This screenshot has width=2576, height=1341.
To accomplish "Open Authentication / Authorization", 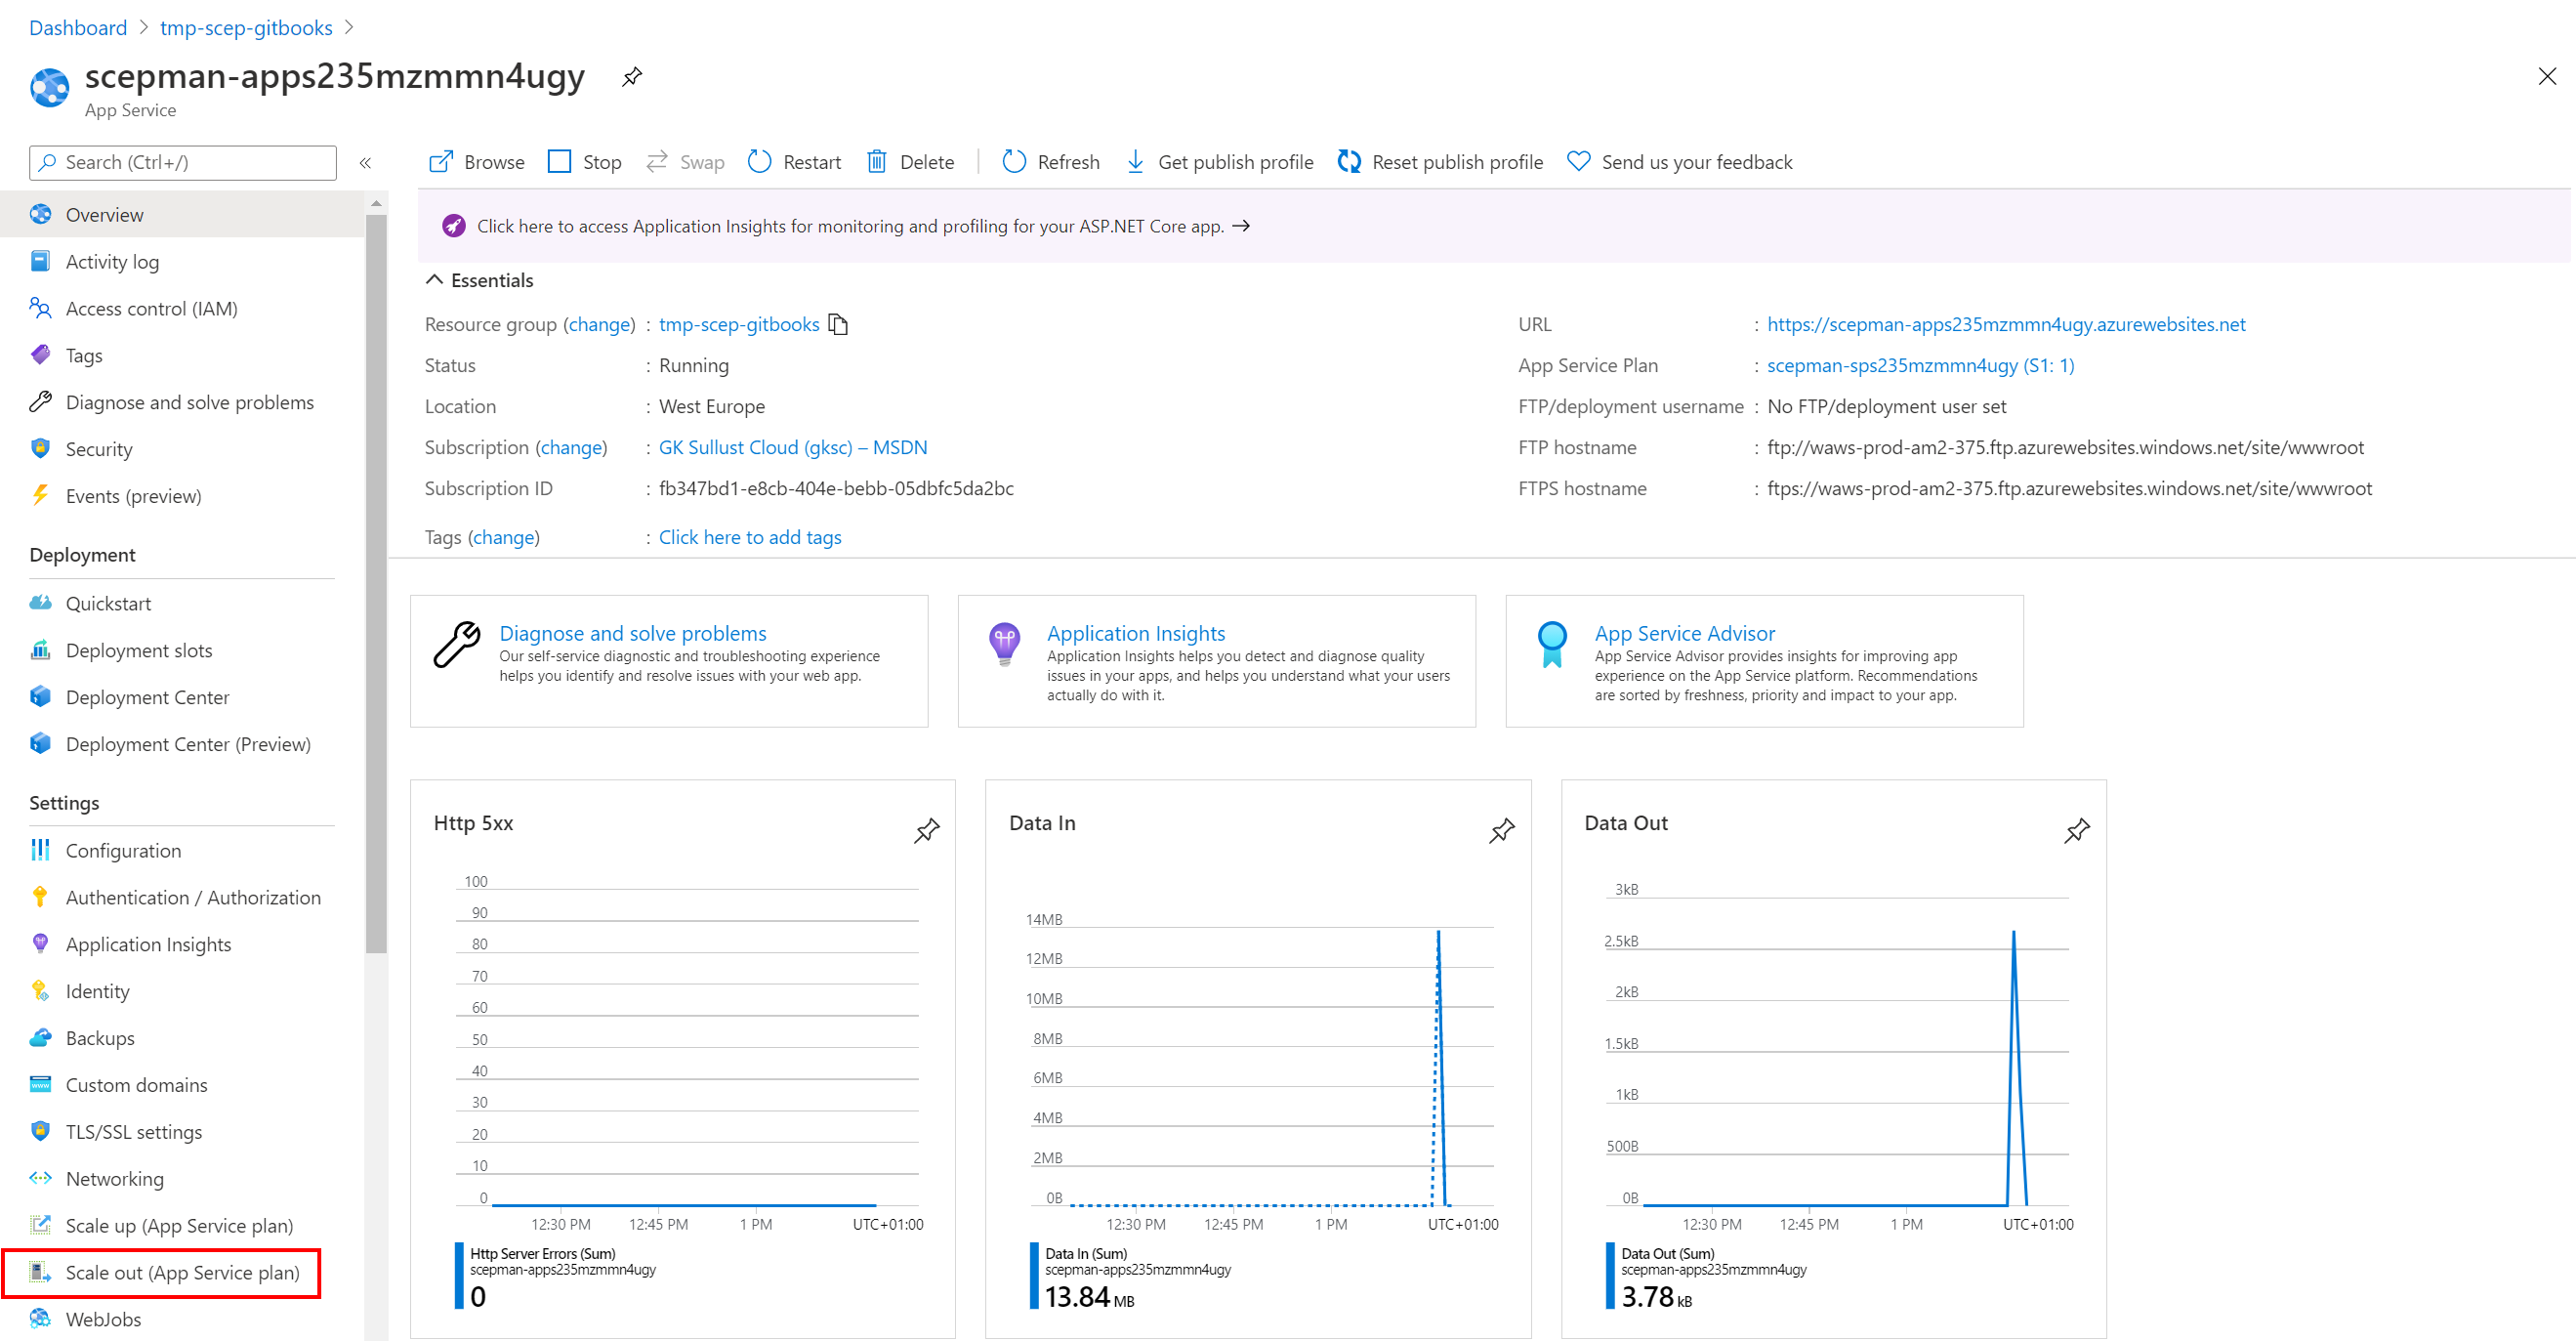I will (x=182, y=898).
